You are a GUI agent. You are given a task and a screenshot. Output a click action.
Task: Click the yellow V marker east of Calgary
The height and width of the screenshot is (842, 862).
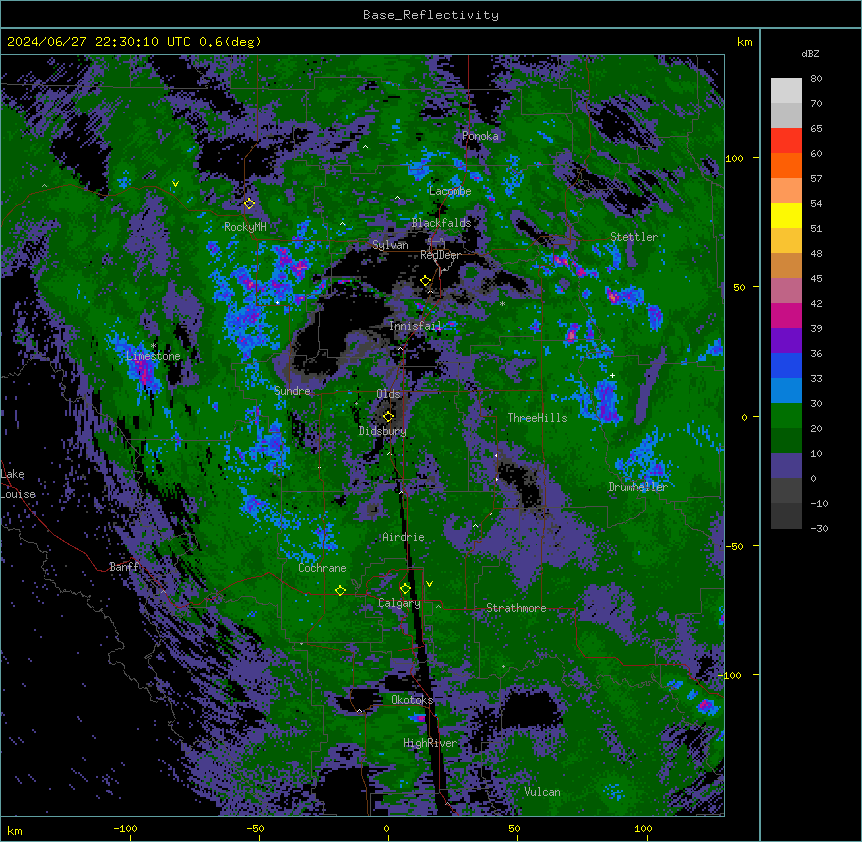[429, 584]
